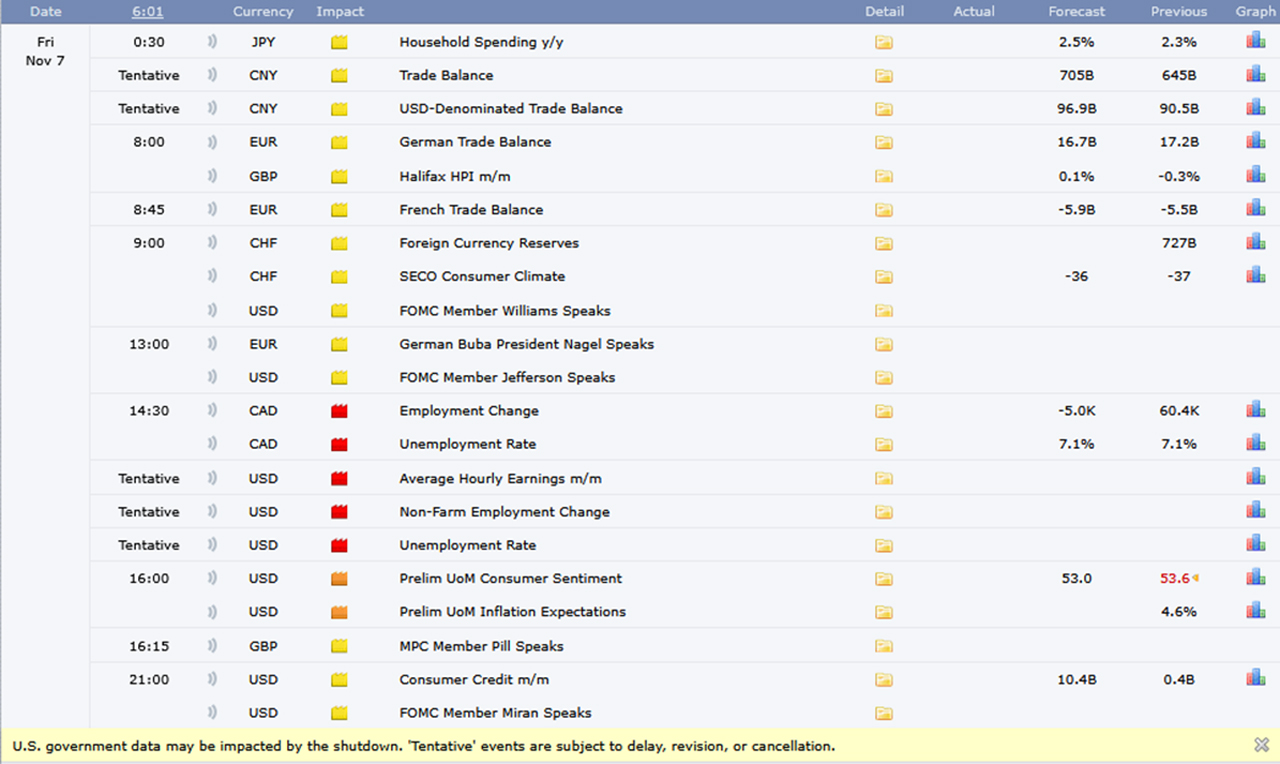The image size is (1280, 764).
Task: Click the orange impact icon for Prelim UoM Consumer Sentiment
Action: pyautogui.click(x=339, y=578)
